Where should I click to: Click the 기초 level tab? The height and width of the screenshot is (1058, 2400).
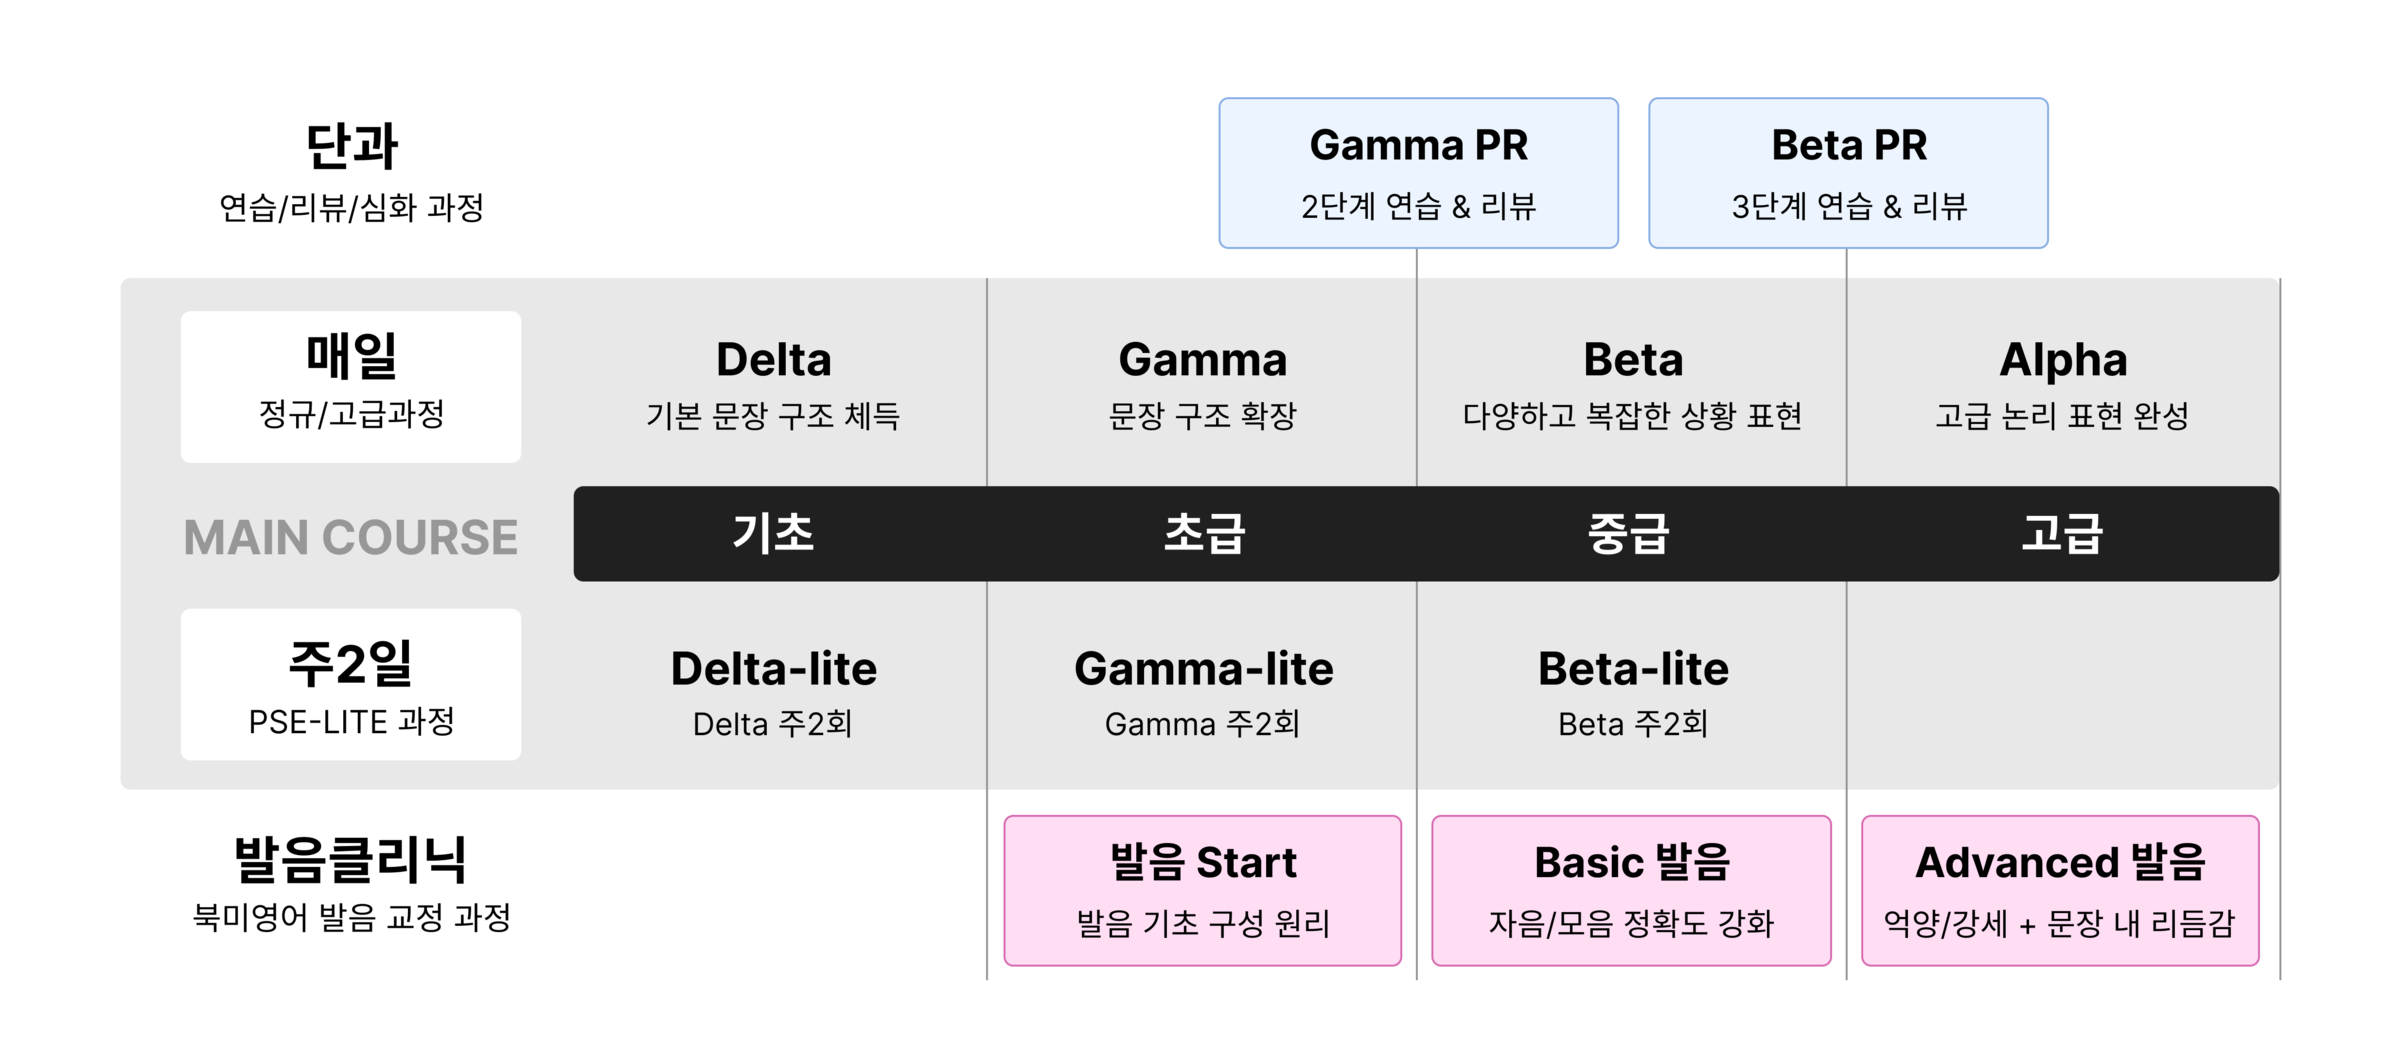[x=773, y=533]
